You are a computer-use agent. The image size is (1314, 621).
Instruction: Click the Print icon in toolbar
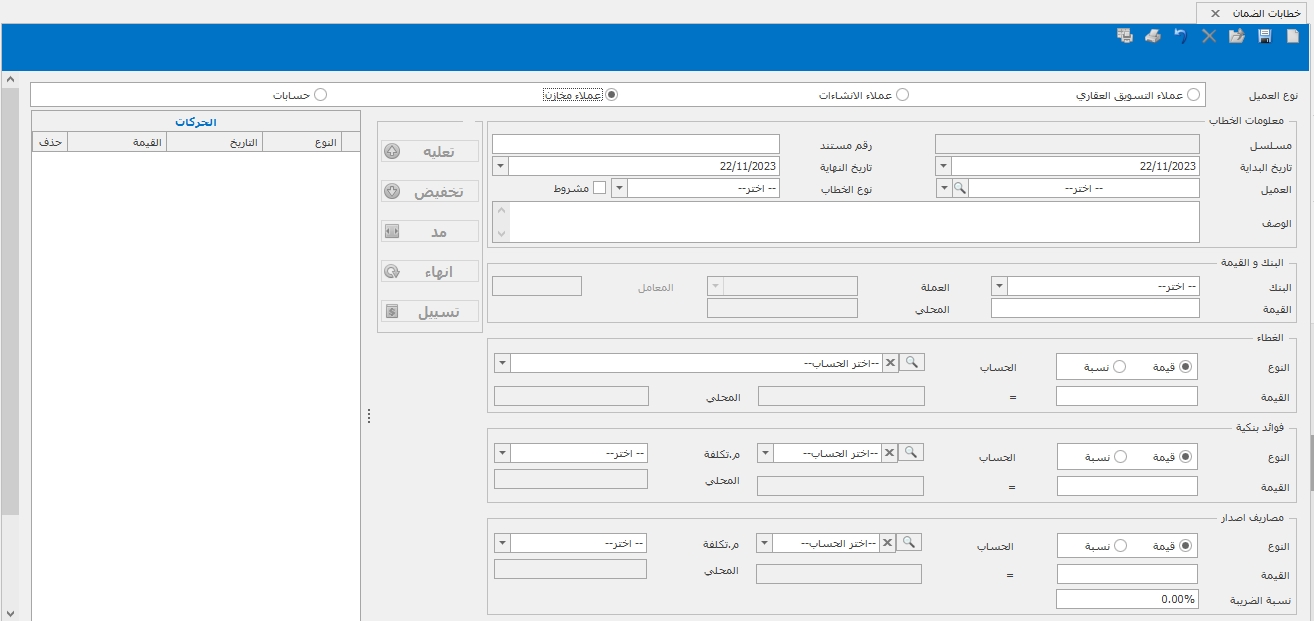(x=1152, y=36)
